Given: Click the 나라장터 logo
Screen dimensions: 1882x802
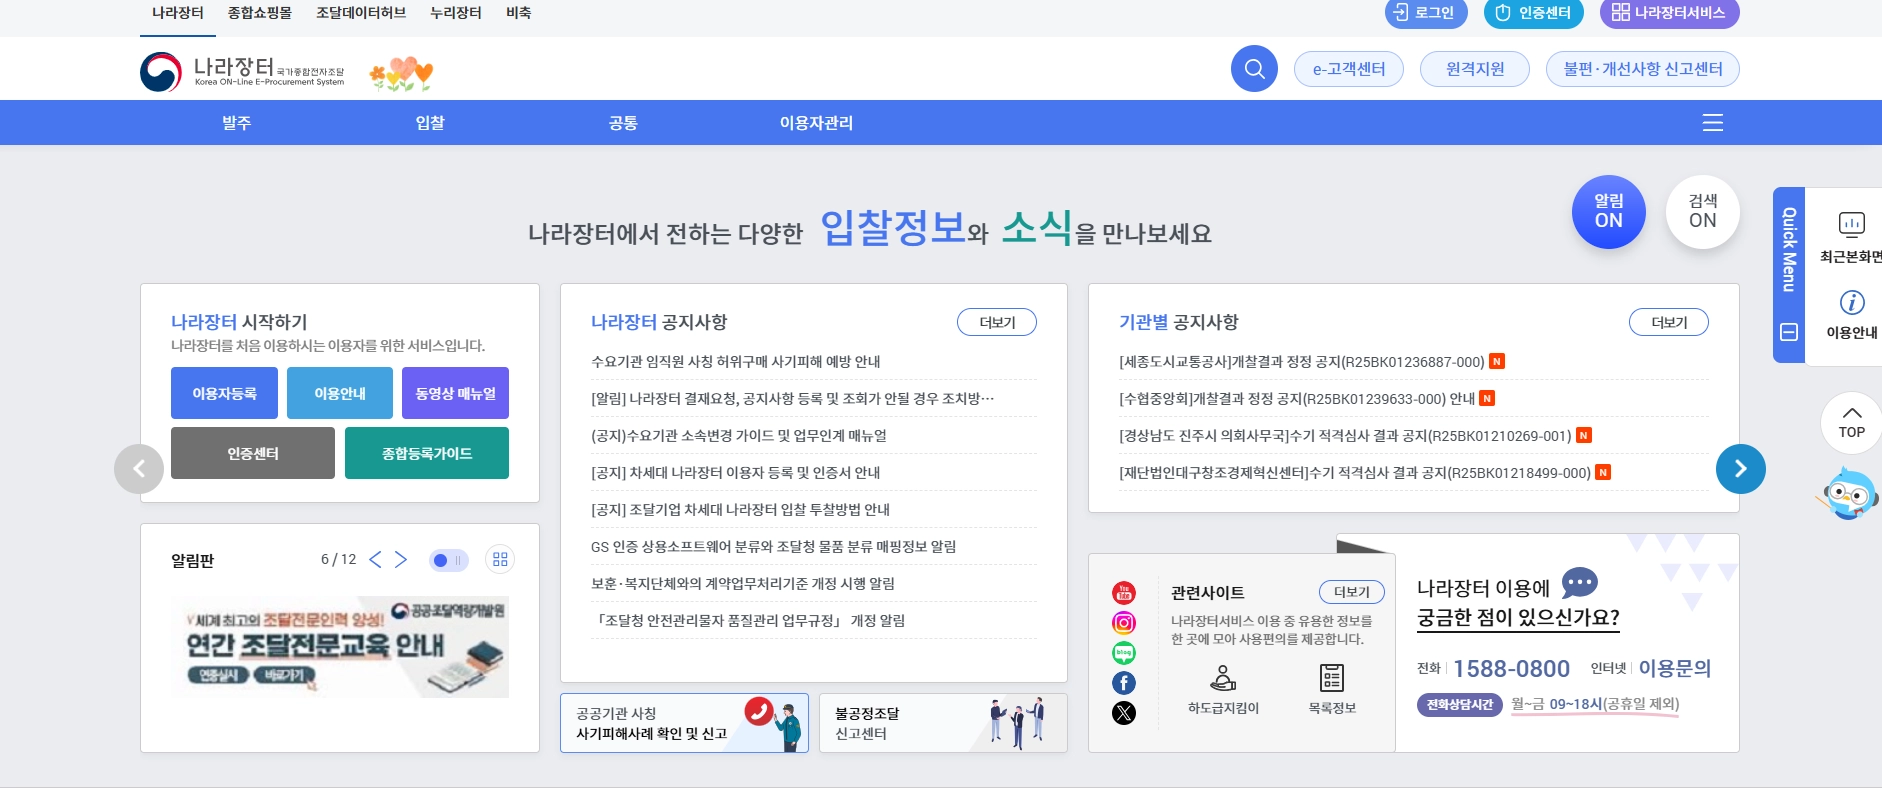Looking at the screenshot, I should coord(242,72).
